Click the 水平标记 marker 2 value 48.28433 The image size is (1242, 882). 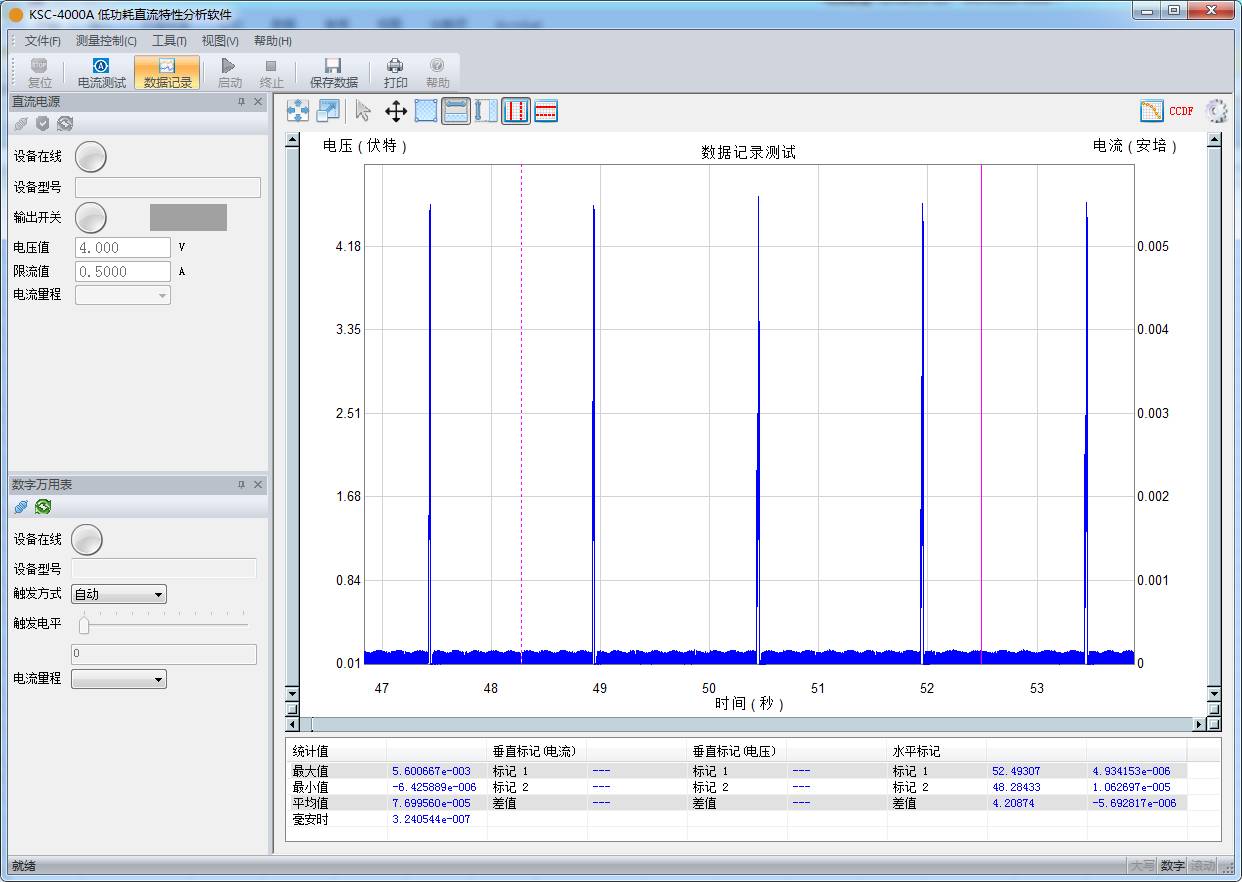coord(1016,787)
